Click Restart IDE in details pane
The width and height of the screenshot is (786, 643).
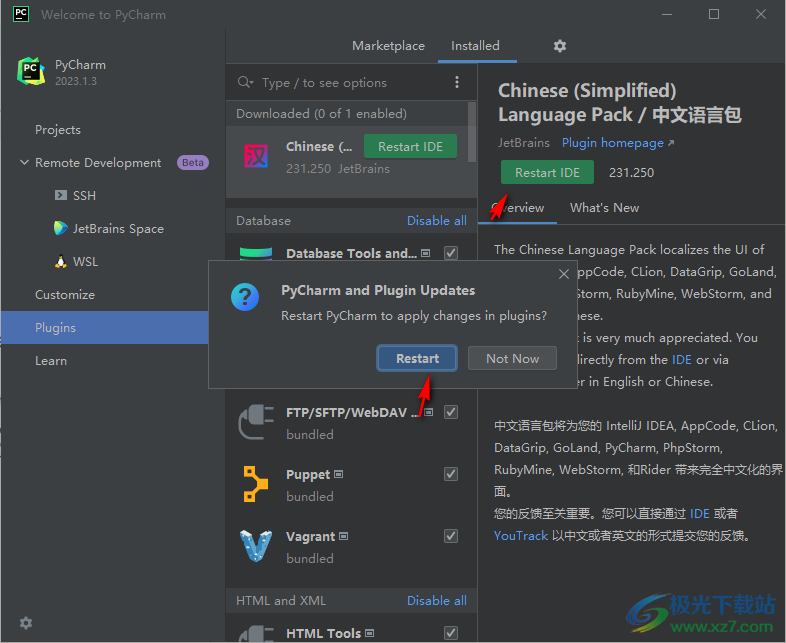[547, 172]
